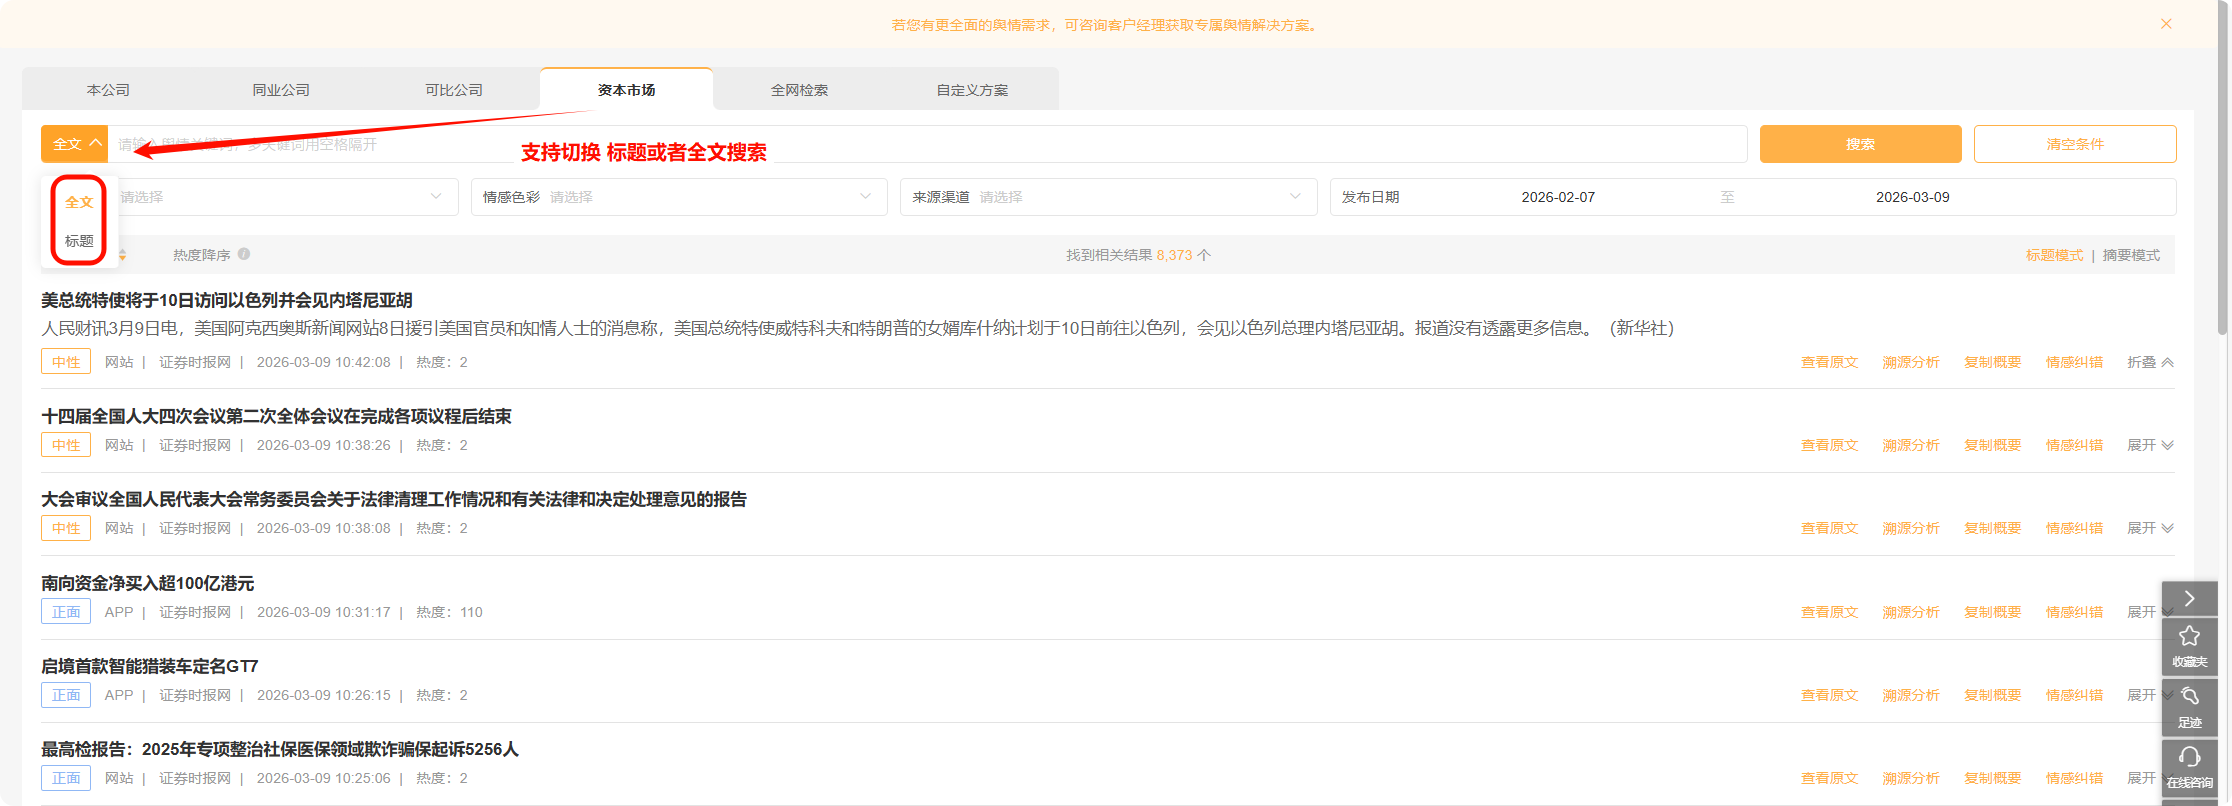Click the sort arrows left of 热度降序
This screenshot has height=806, width=2232.
point(122,255)
